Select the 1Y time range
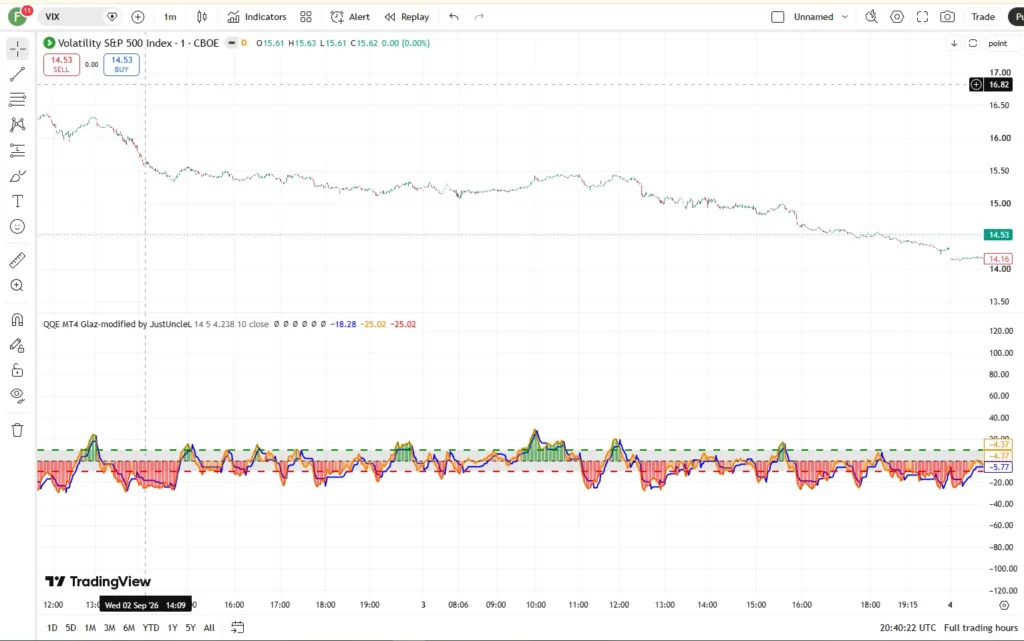The height and width of the screenshot is (641, 1024). 172,627
